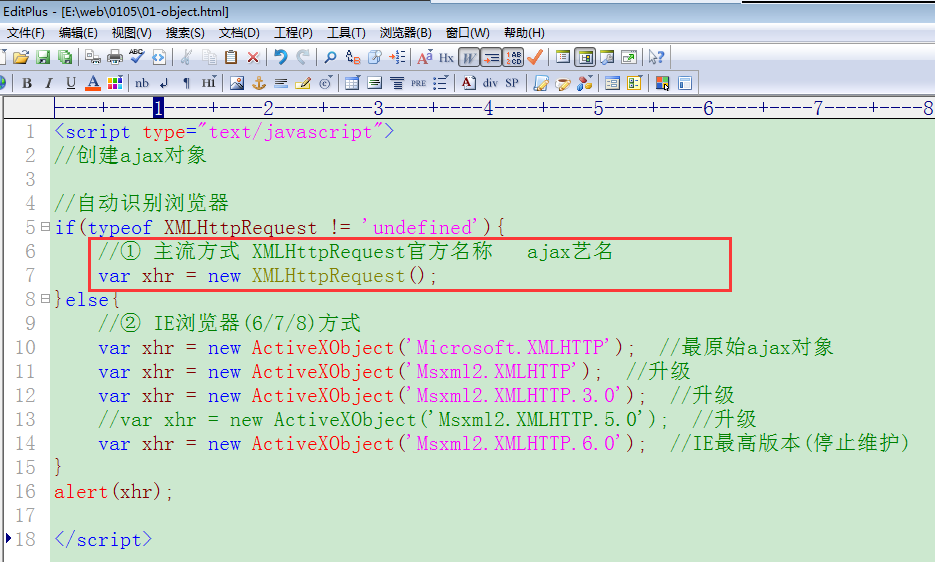
Task: Insert an anchor tag
Action: 259,83
